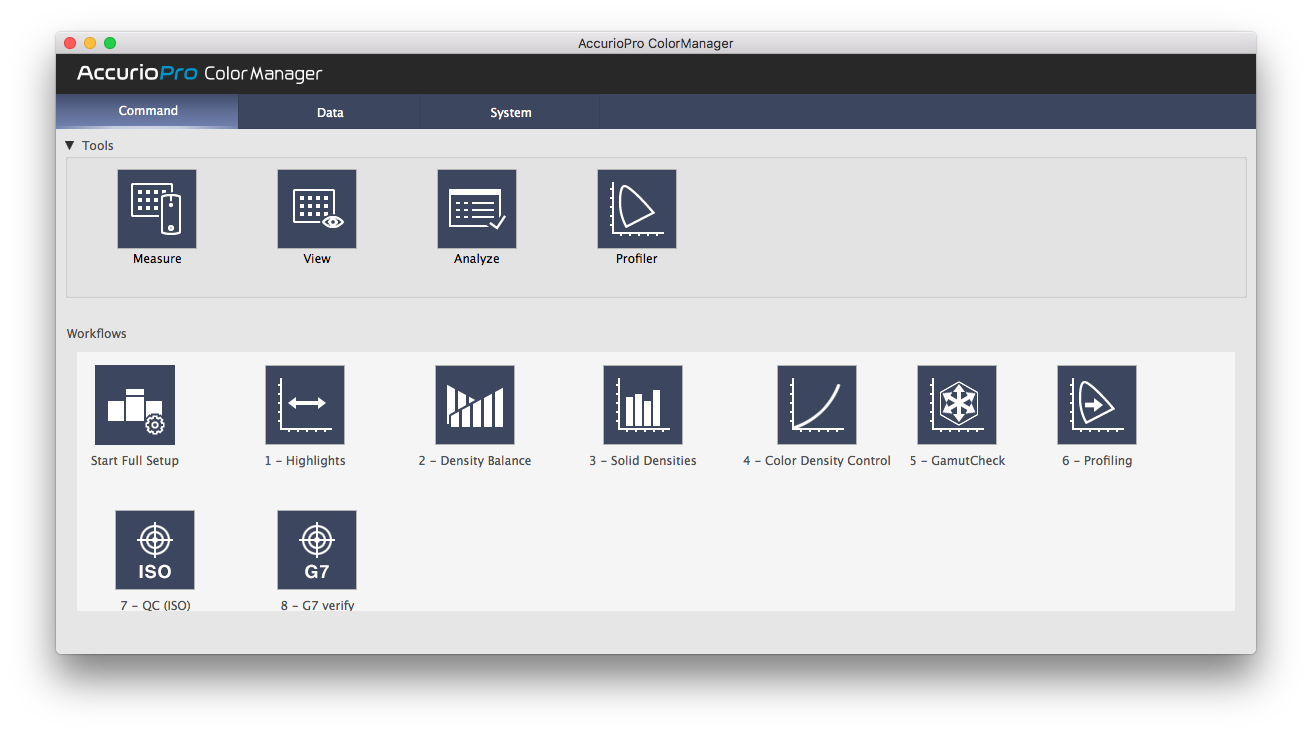Start the 6 – Profiling workflow icon

pyautogui.click(x=1097, y=405)
